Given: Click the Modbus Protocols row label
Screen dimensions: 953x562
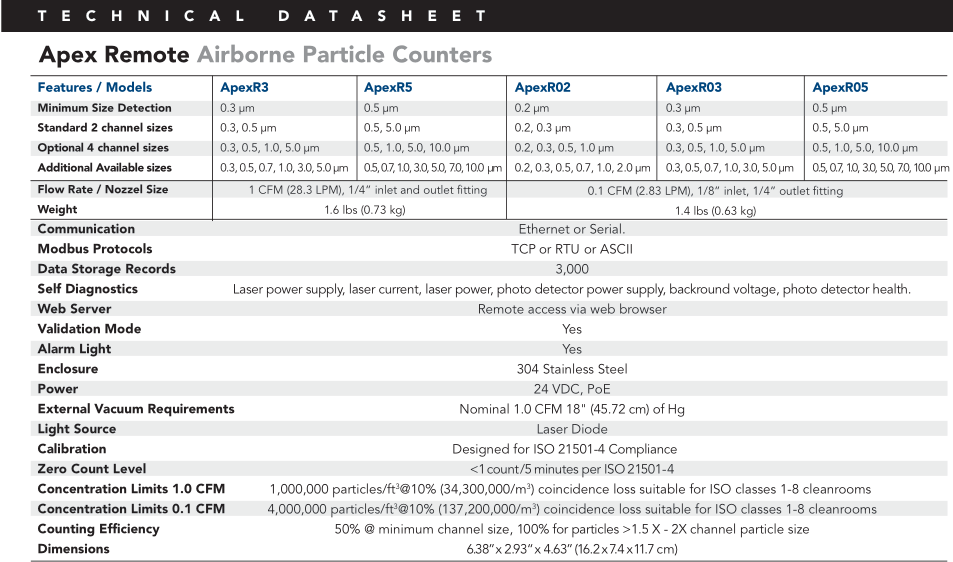Looking at the screenshot, I should point(95,249).
